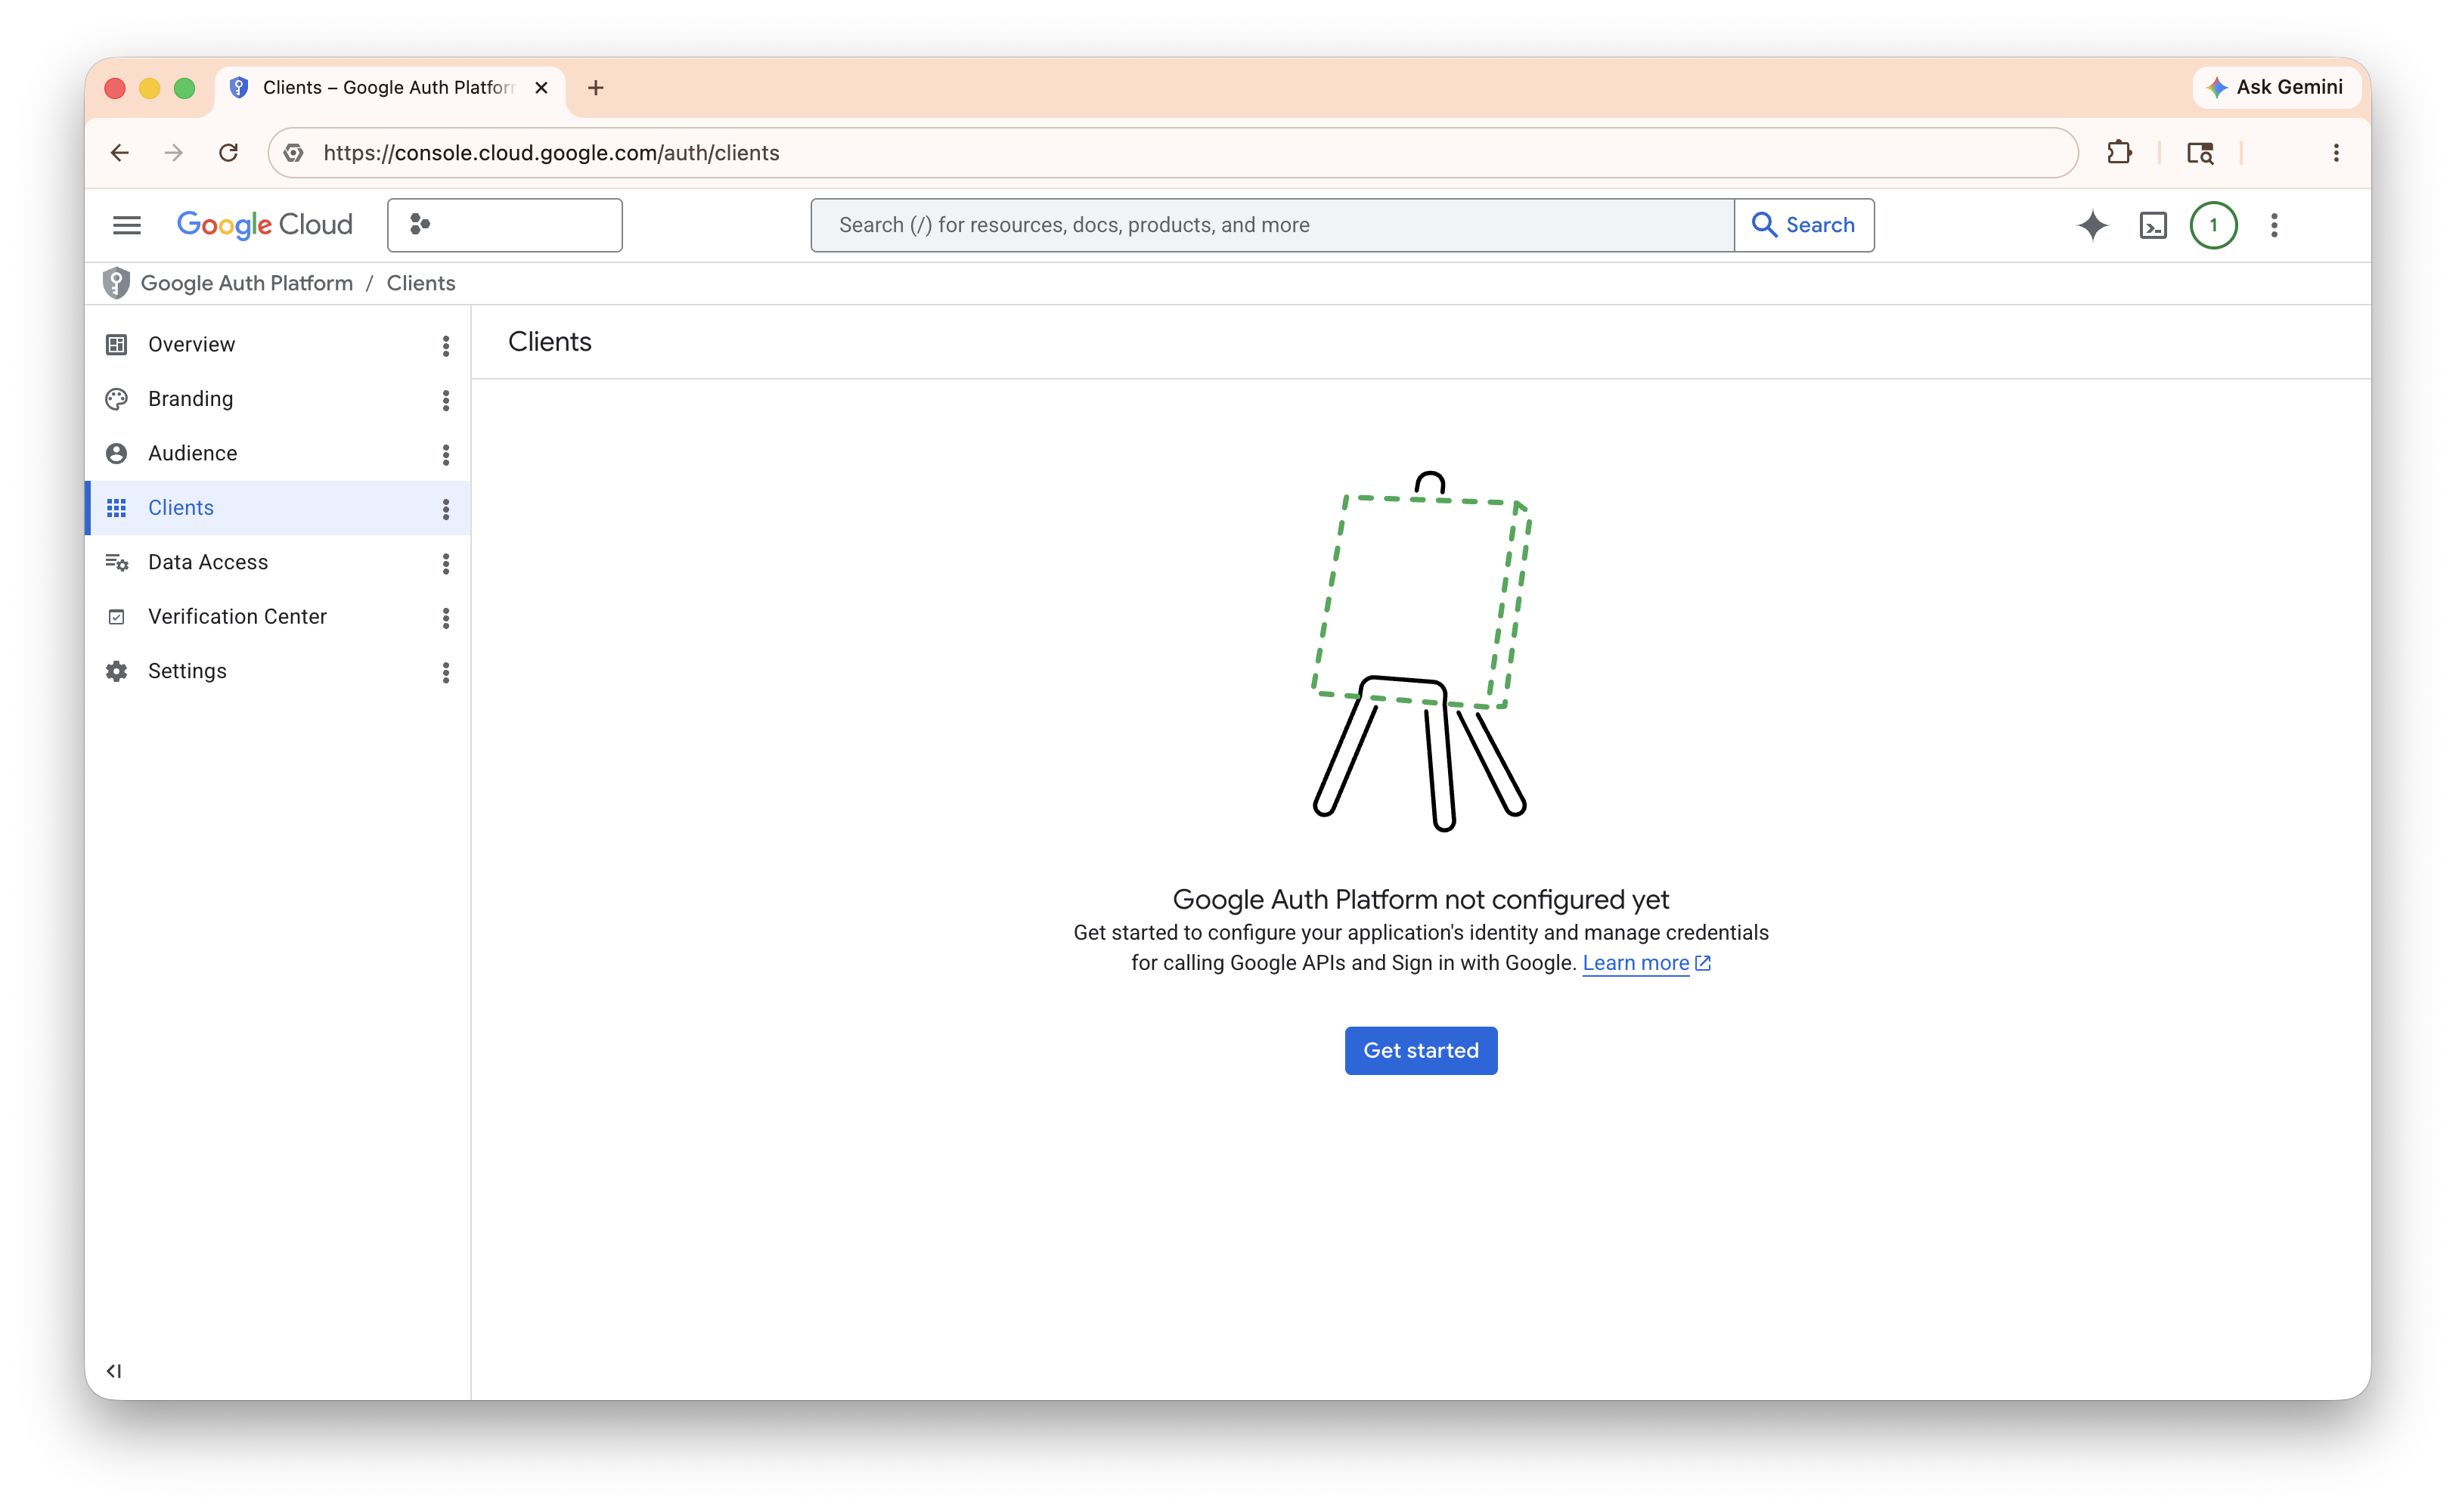The width and height of the screenshot is (2456, 1512).
Task: Go back in browser history
Action: tap(120, 153)
